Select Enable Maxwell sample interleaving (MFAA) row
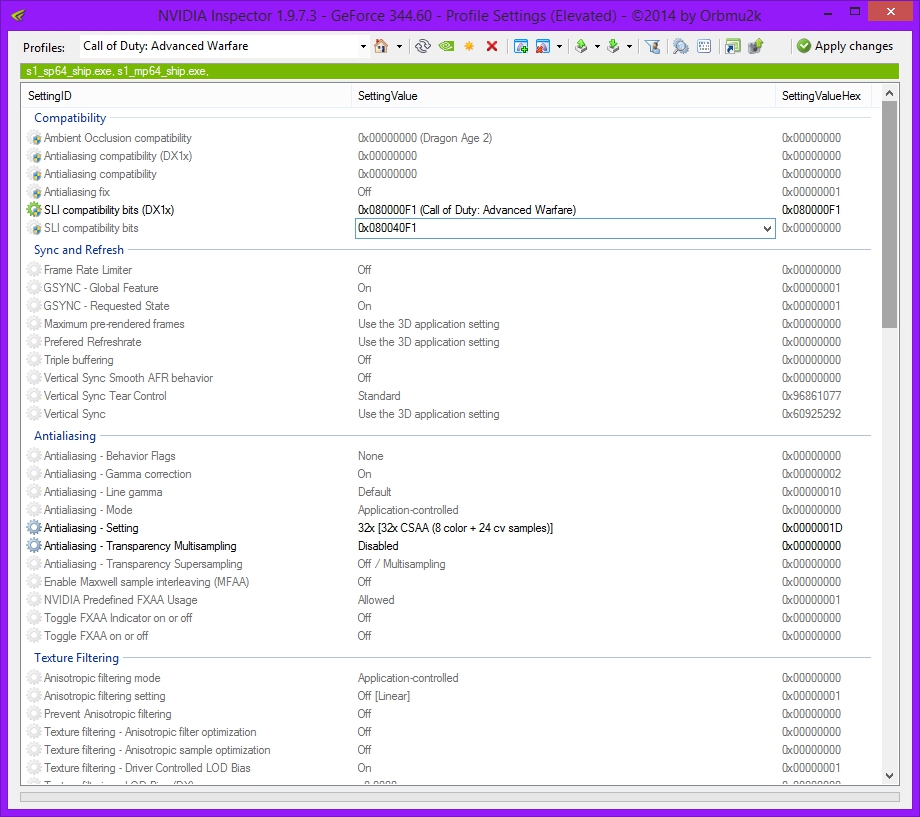 pos(448,582)
